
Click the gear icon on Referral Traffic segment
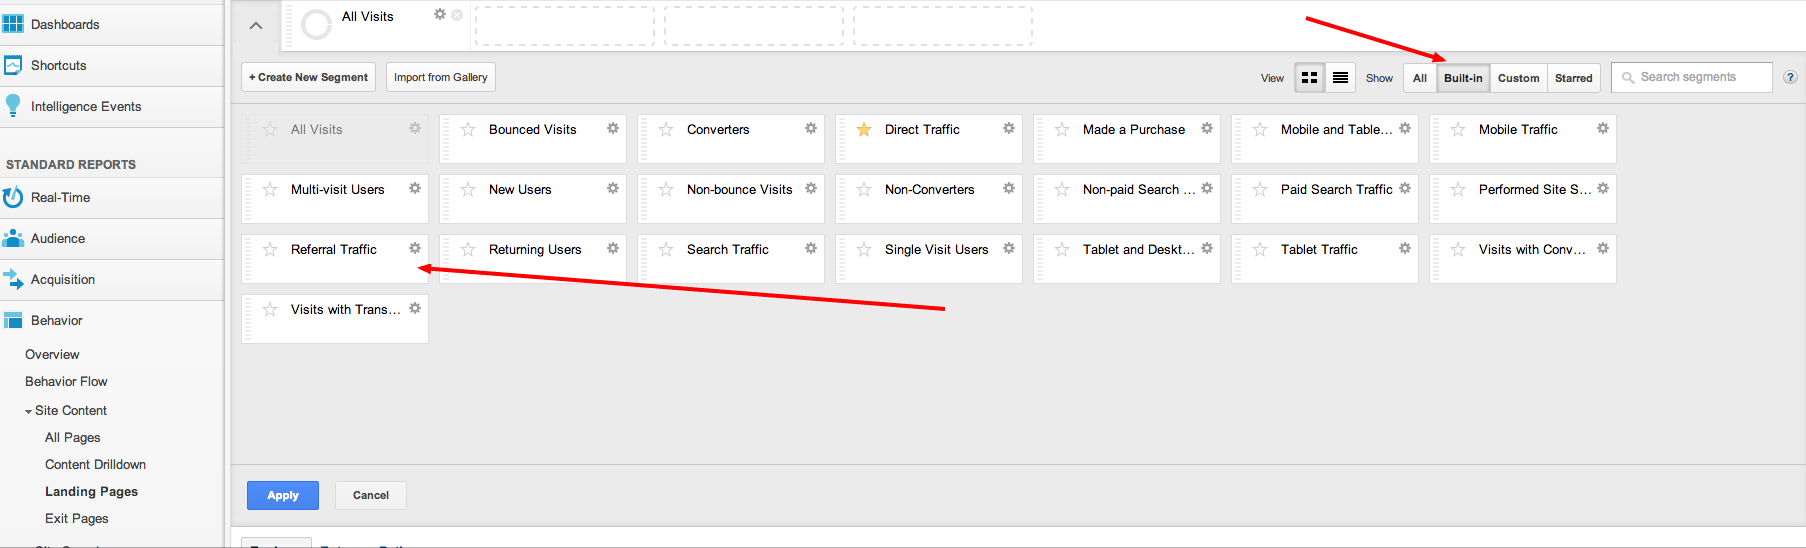[x=415, y=248]
